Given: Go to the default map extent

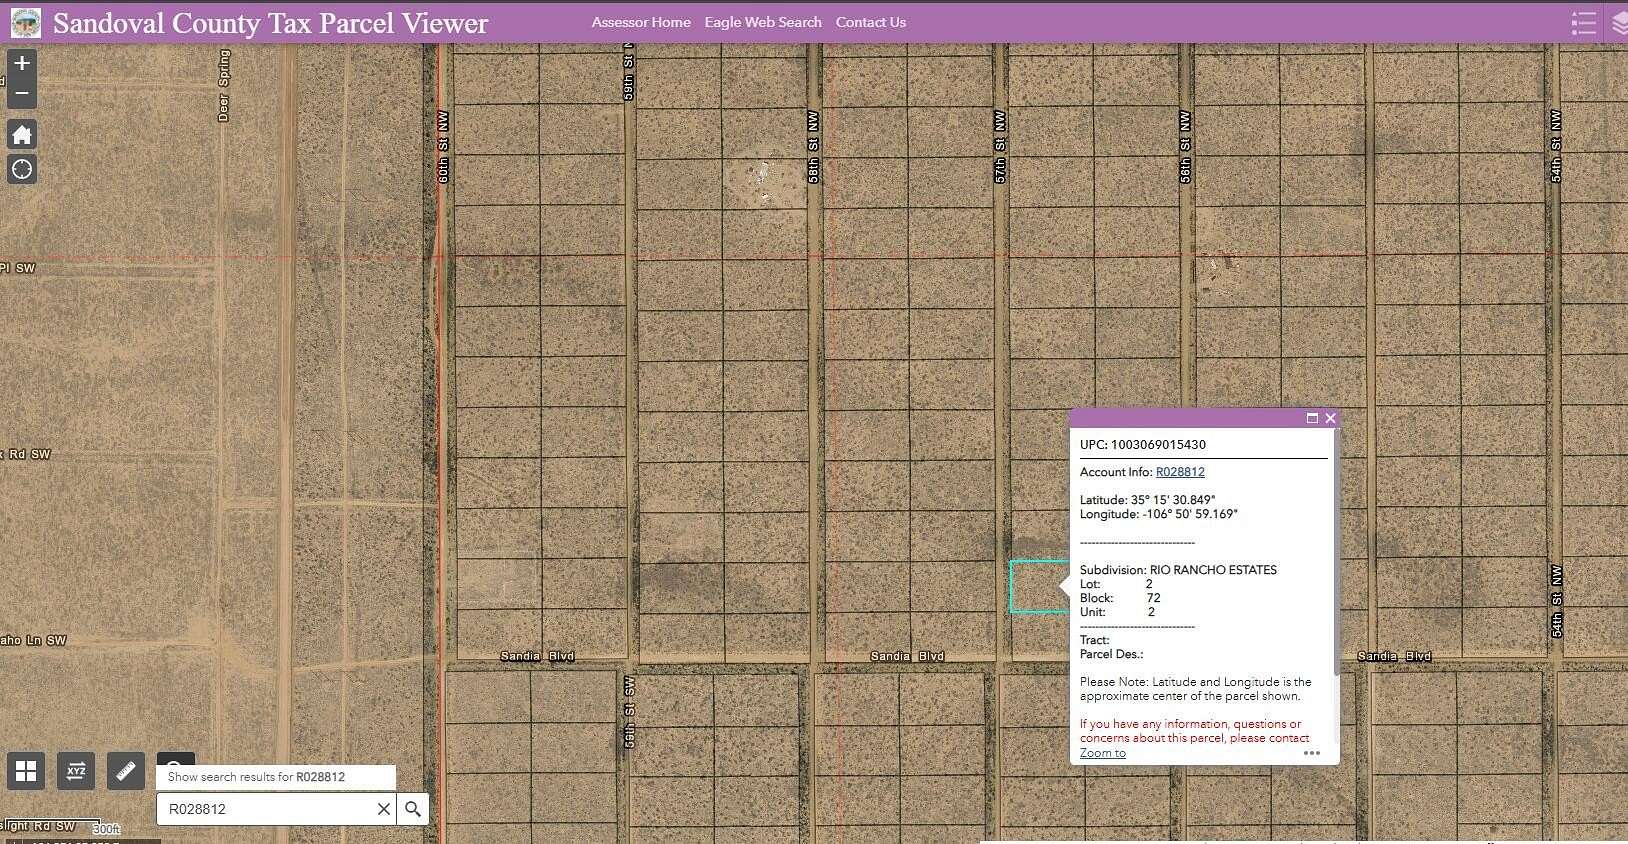Looking at the screenshot, I should point(22,134).
